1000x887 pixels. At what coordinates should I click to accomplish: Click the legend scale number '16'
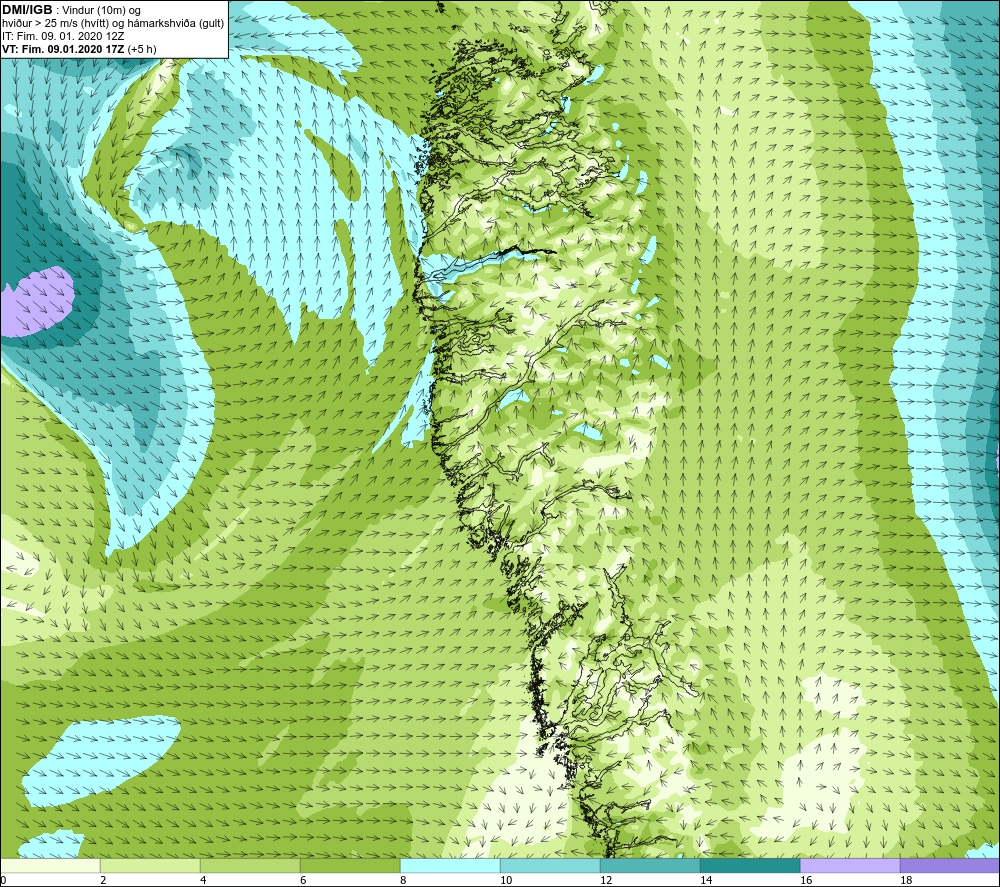coord(806,881)
